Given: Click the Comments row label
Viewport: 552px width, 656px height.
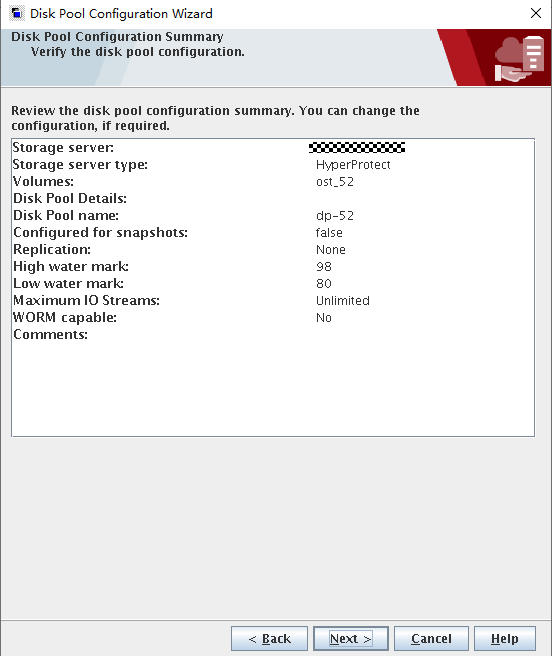Looking at the screenshot, I should [51, 335].
